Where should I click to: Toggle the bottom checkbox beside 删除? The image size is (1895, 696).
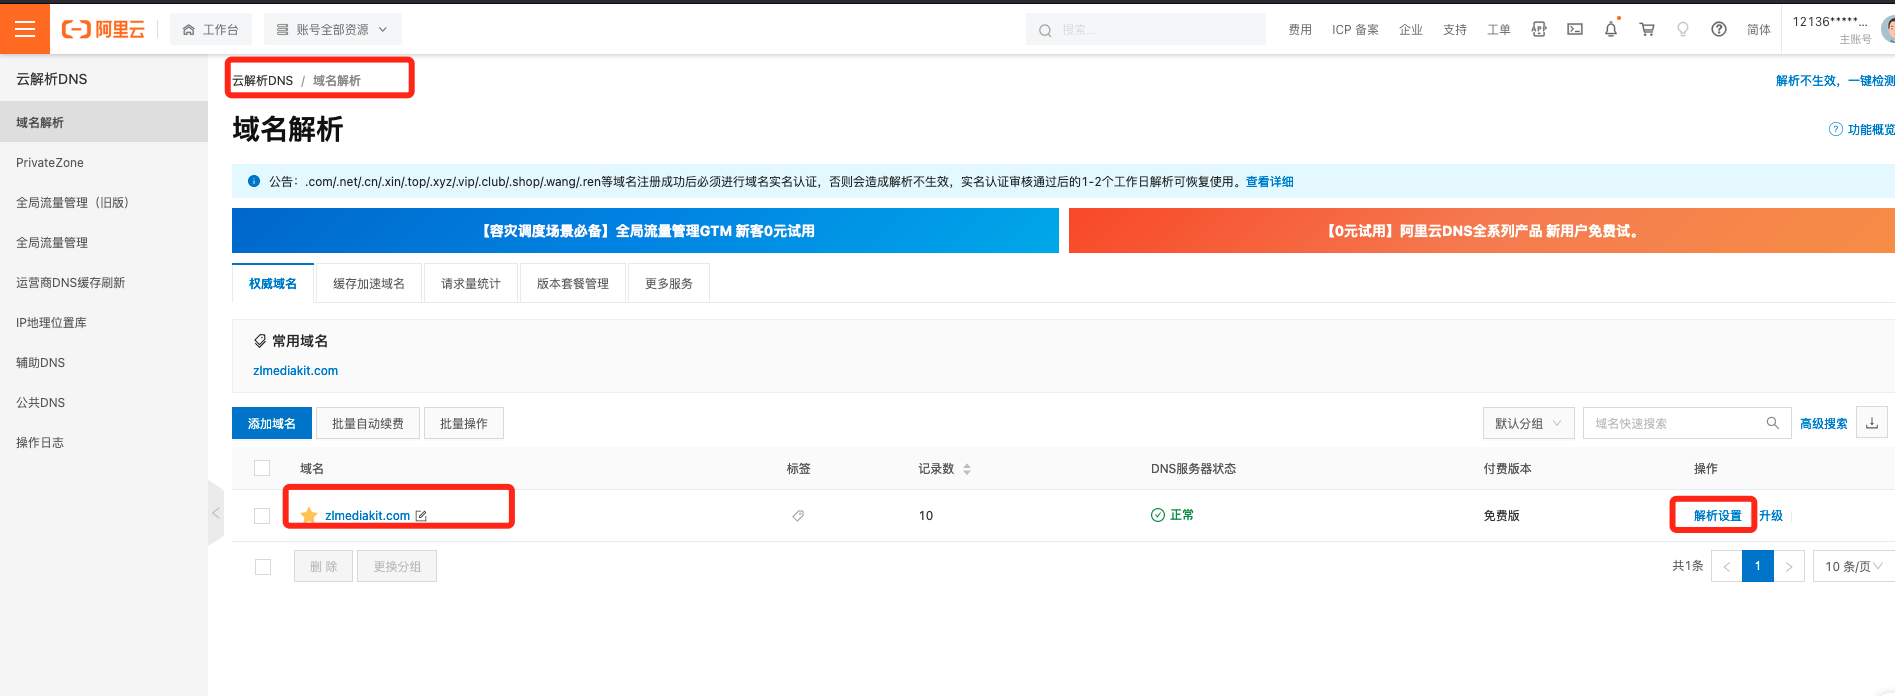(263, 567)
